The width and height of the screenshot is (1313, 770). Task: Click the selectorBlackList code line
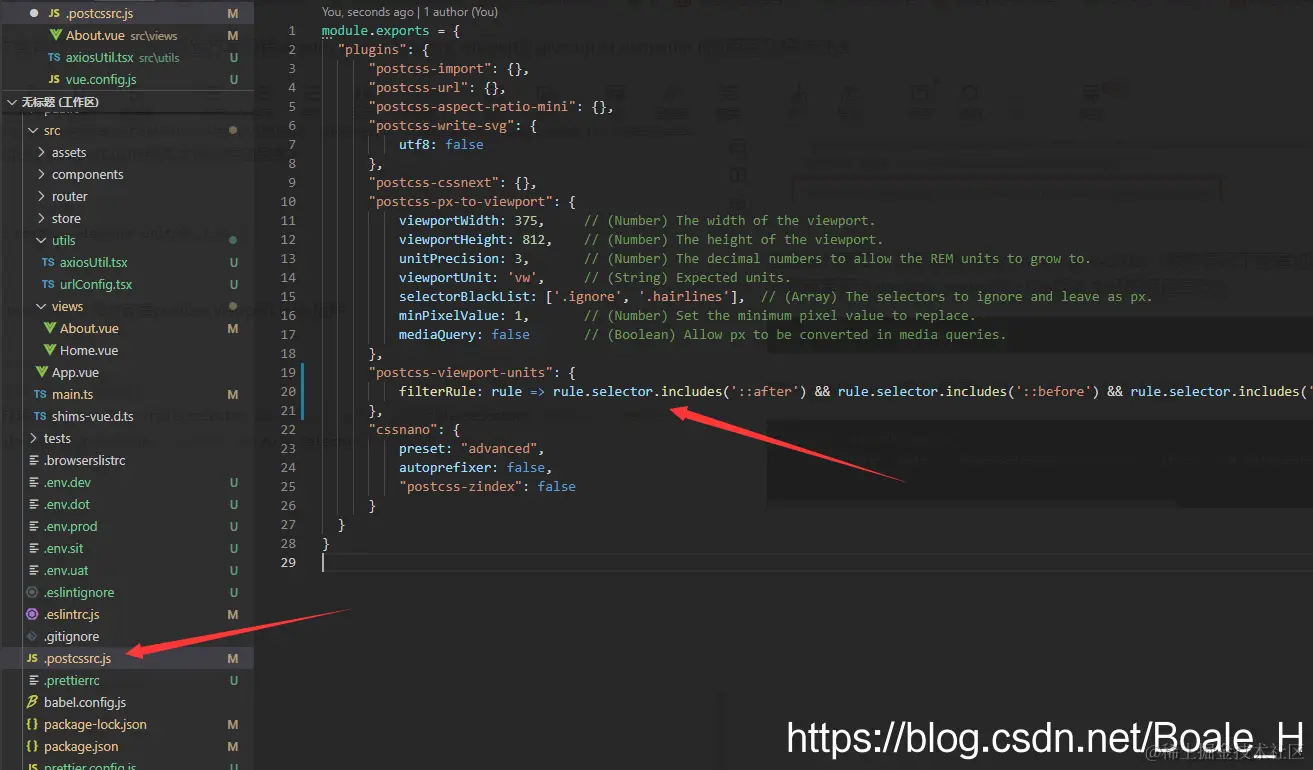point(776,296)
